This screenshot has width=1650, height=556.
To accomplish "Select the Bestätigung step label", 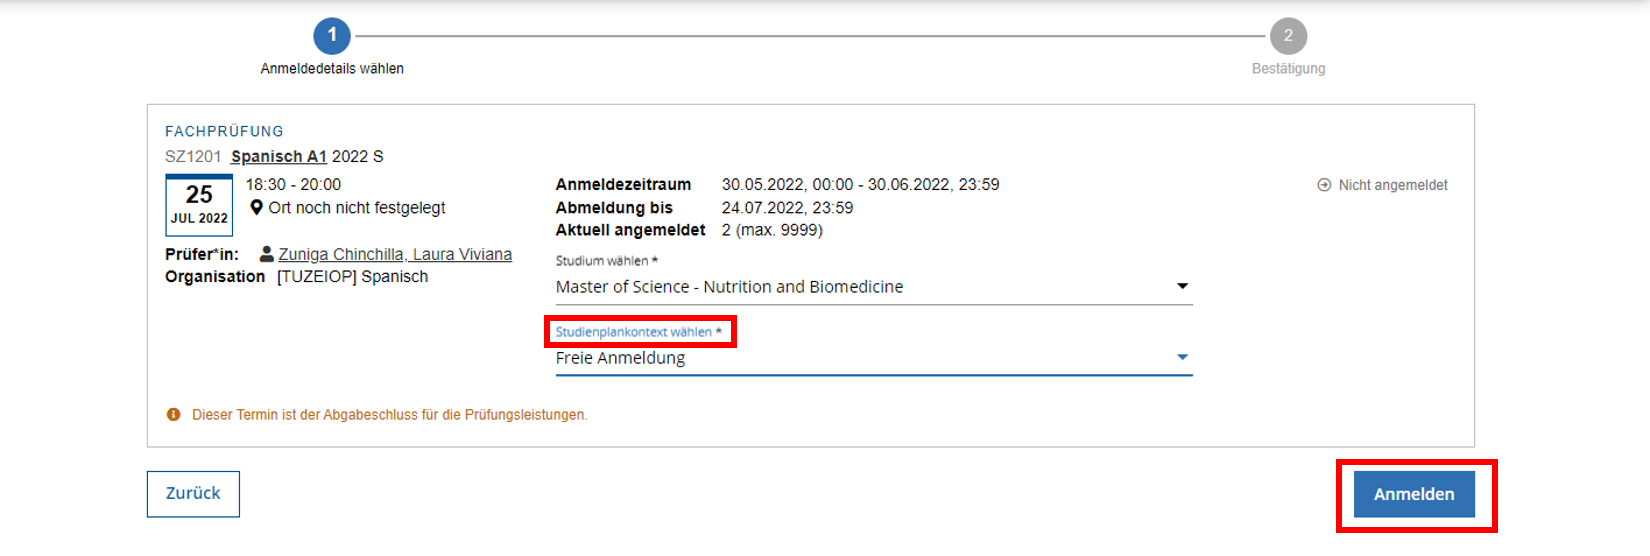I will point(1288,68).
